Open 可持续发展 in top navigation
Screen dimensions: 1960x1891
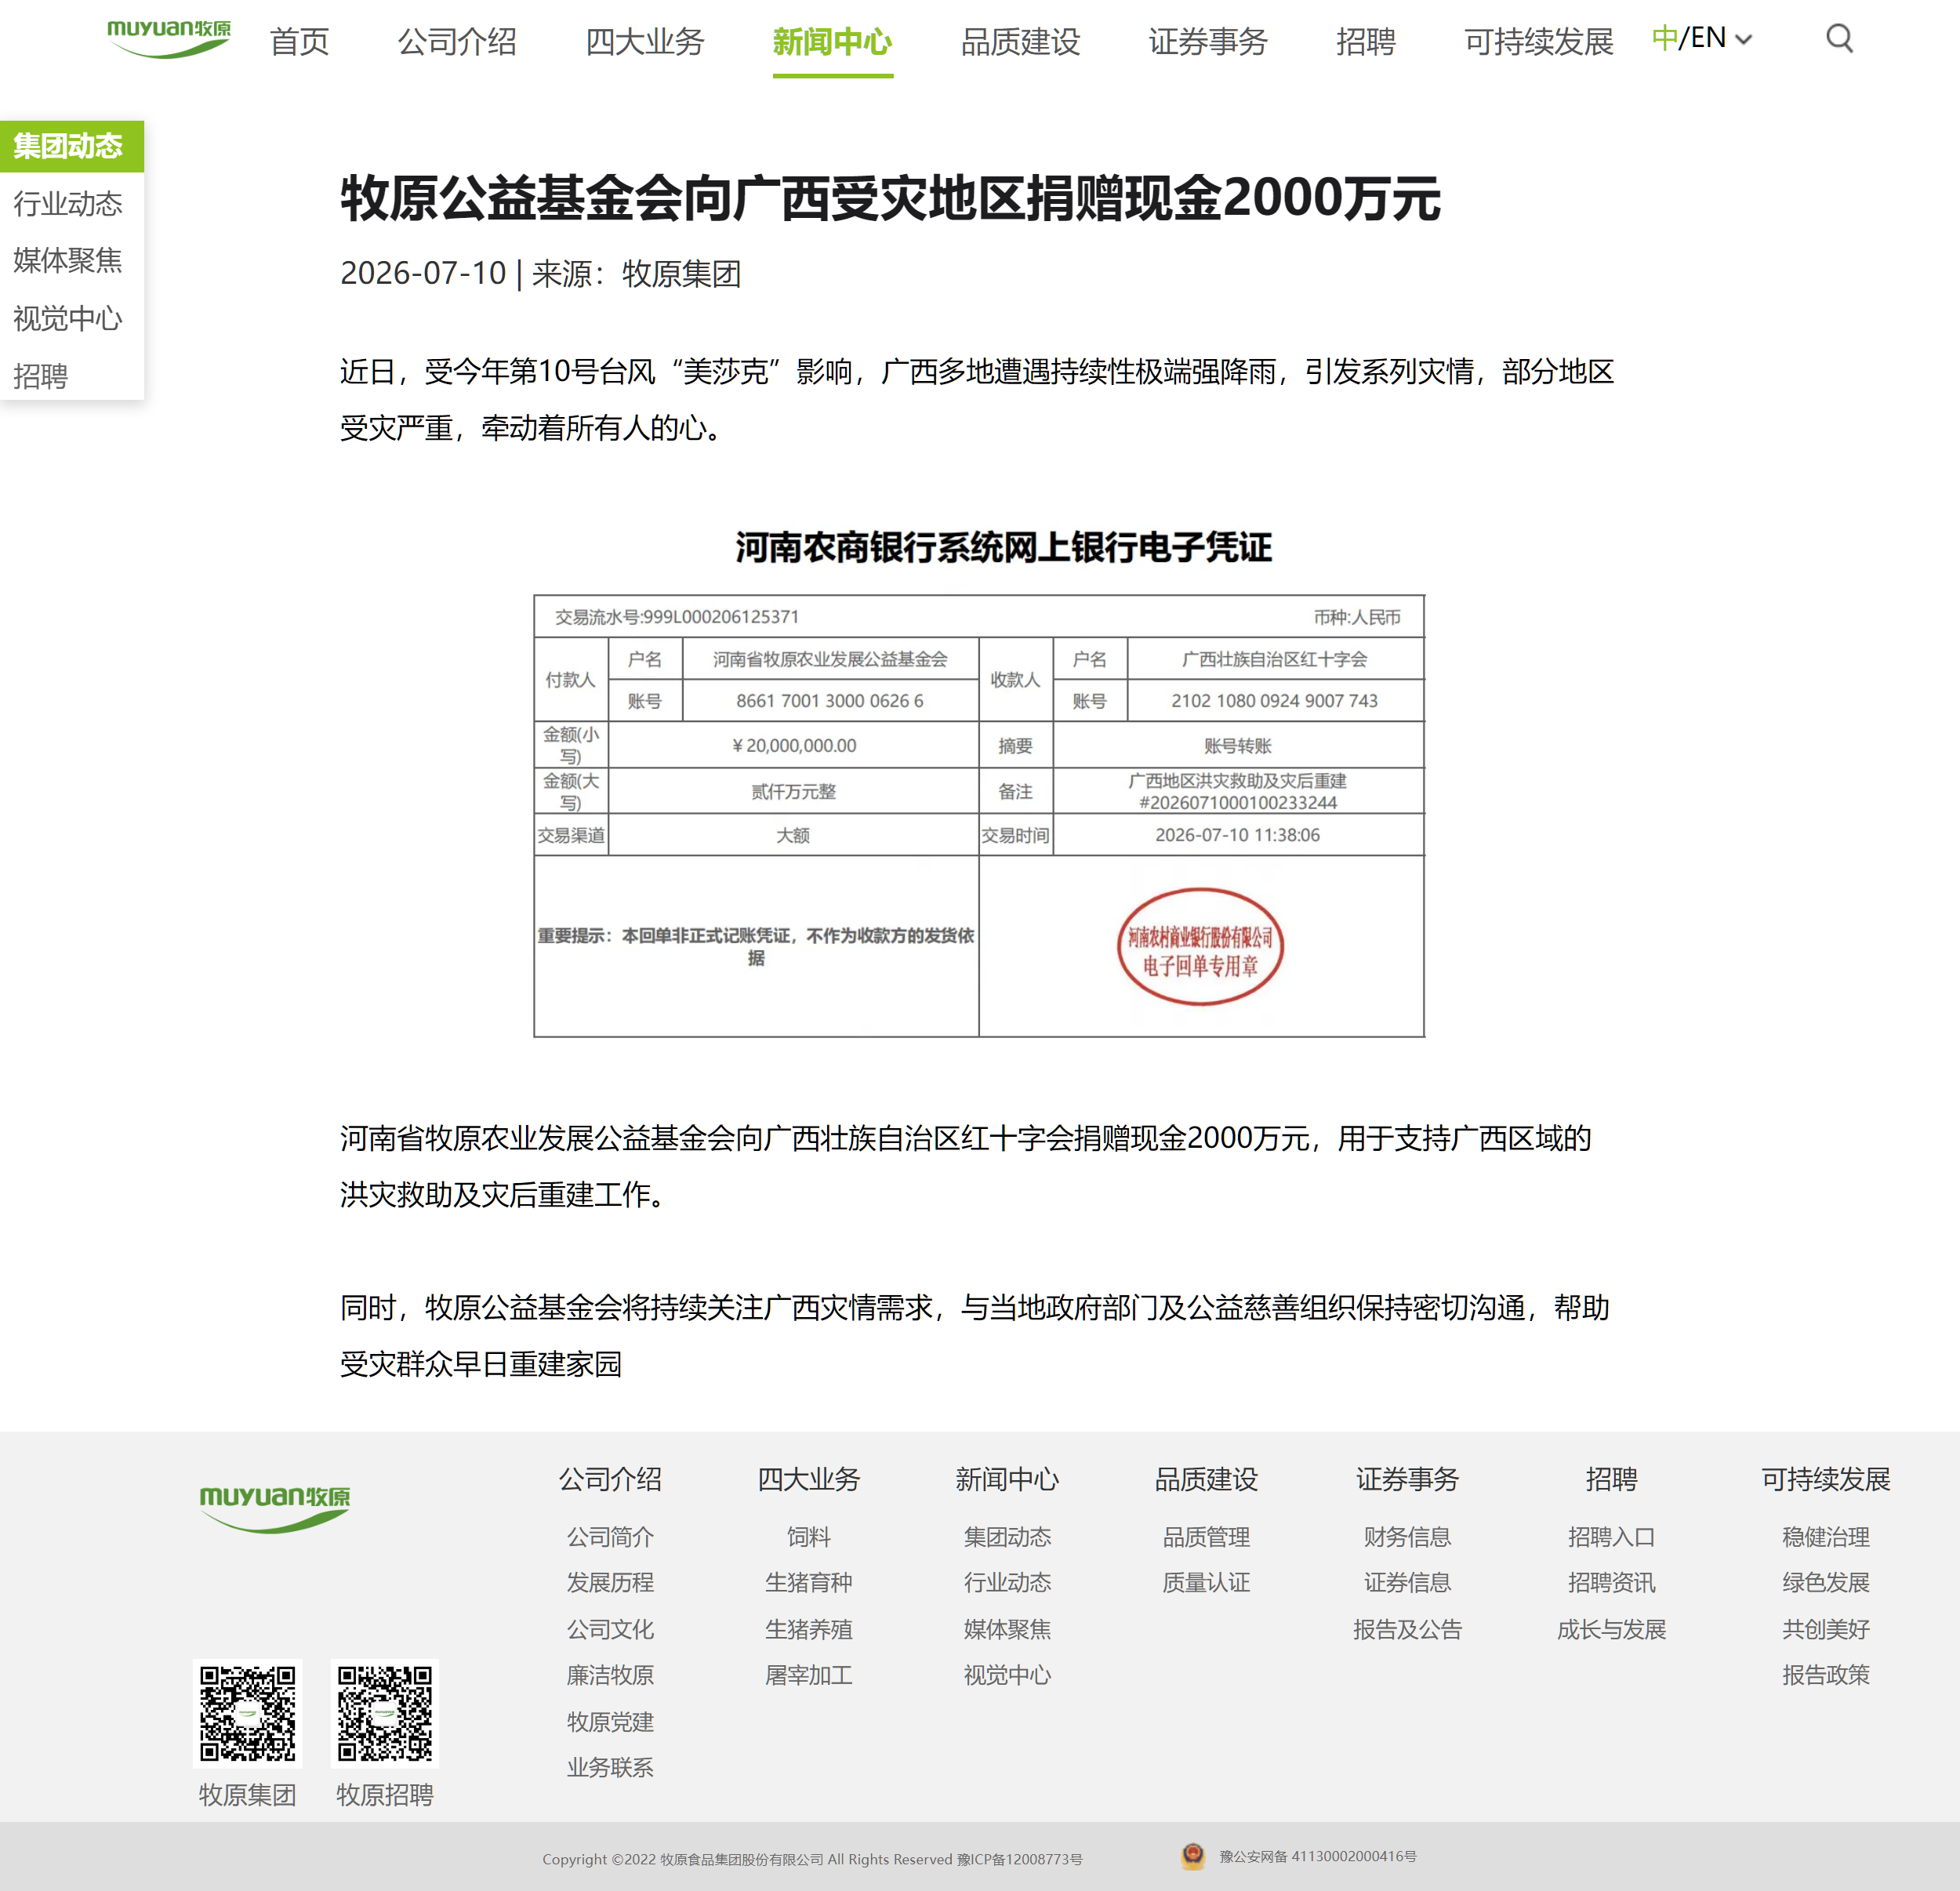(1539, 41)
